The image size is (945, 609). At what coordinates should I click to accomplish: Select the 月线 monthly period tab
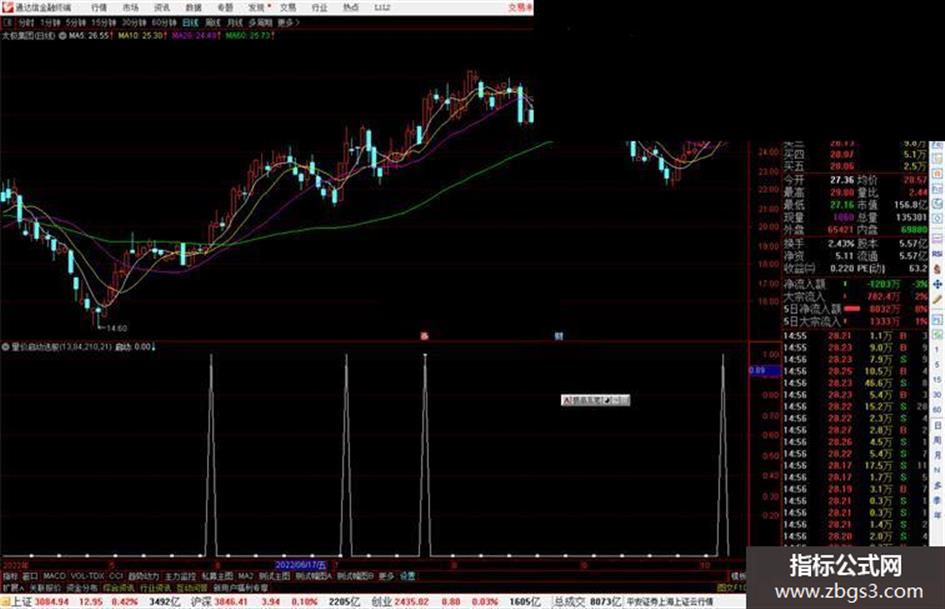tap(234, 22)
